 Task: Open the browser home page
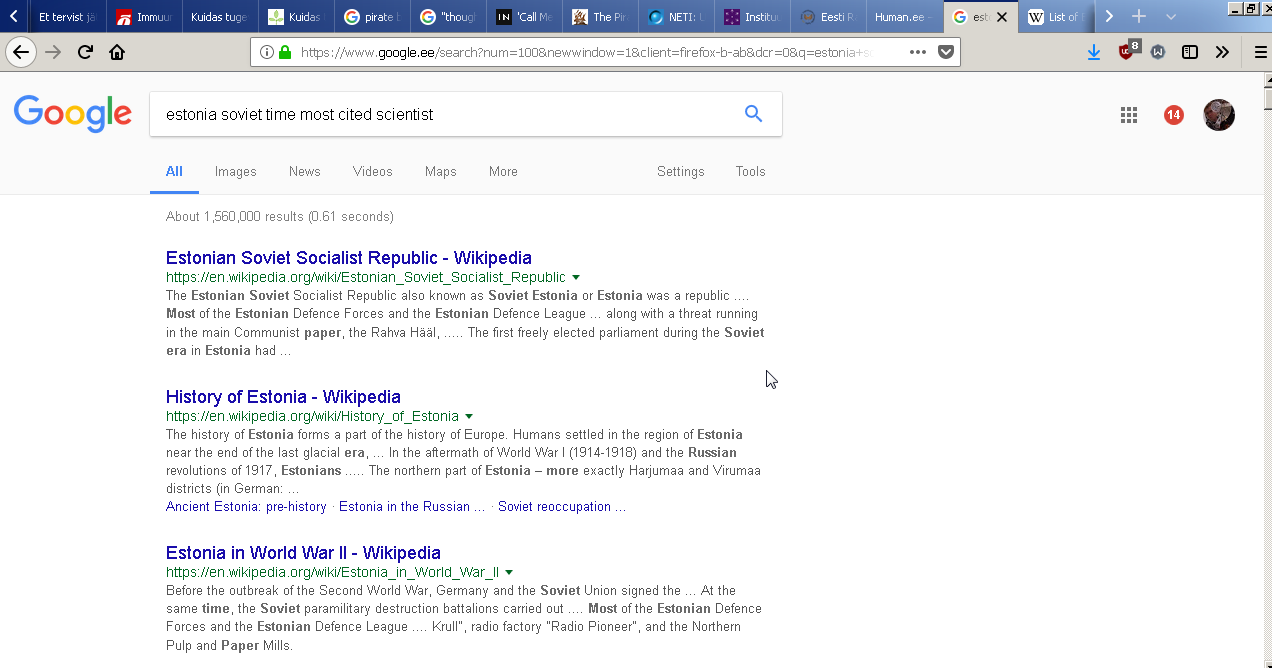(117, 52)
